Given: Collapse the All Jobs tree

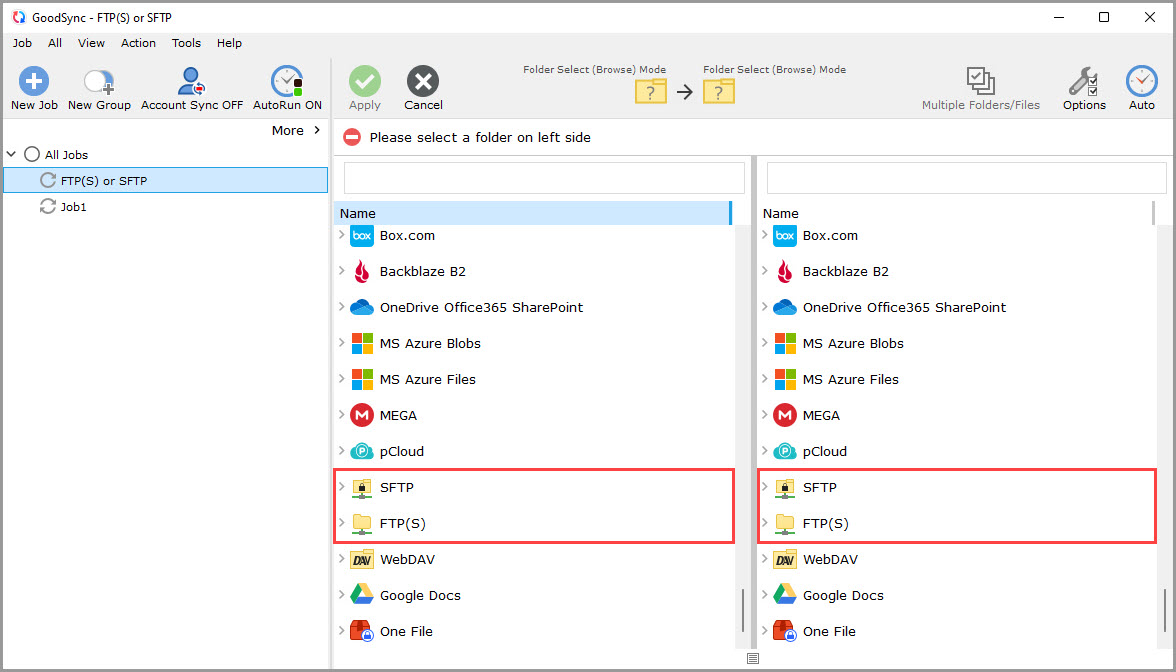Looking at the screenshot, I should [12, 155].
